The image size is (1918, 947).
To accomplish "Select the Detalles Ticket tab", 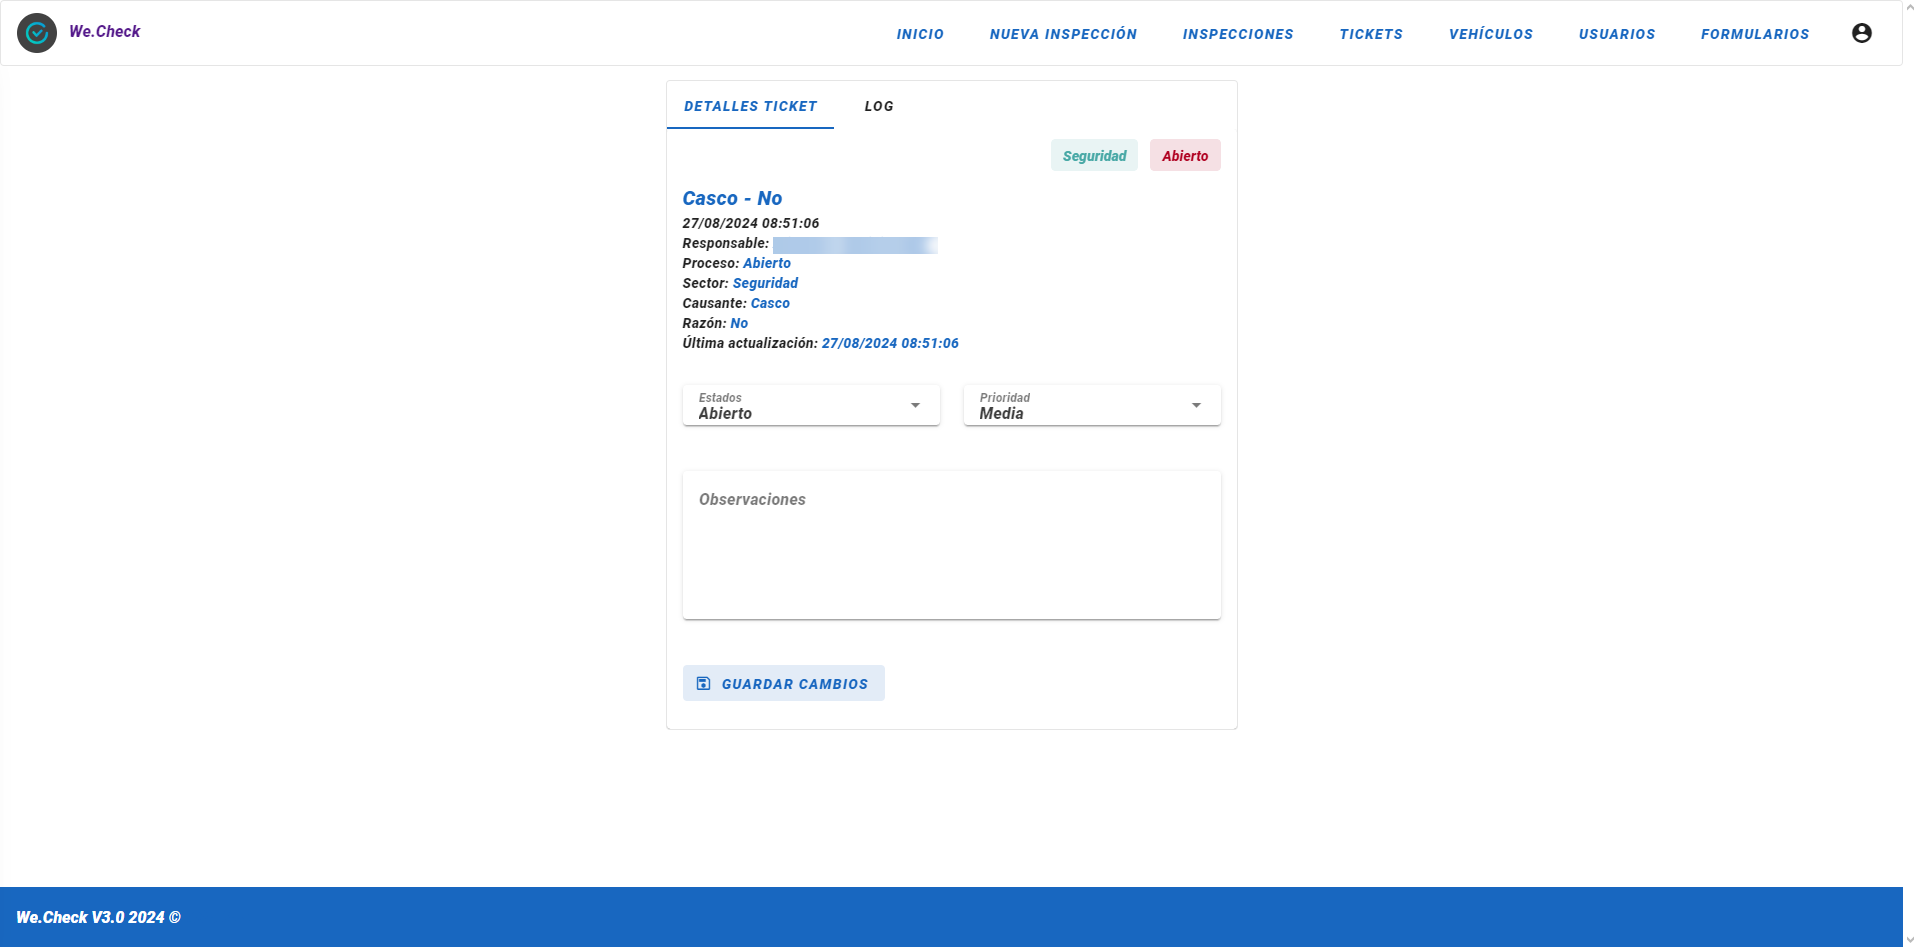I will pyautogui.click(x=750, y=106).
